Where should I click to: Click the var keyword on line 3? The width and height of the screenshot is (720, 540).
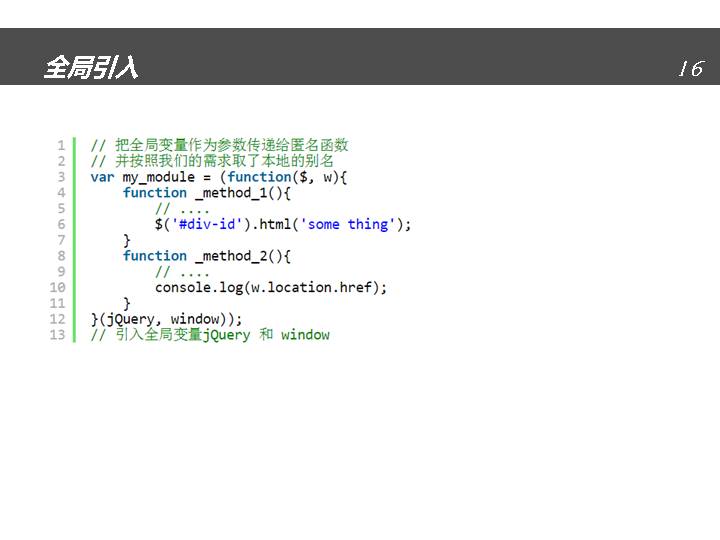coord(102,177)
